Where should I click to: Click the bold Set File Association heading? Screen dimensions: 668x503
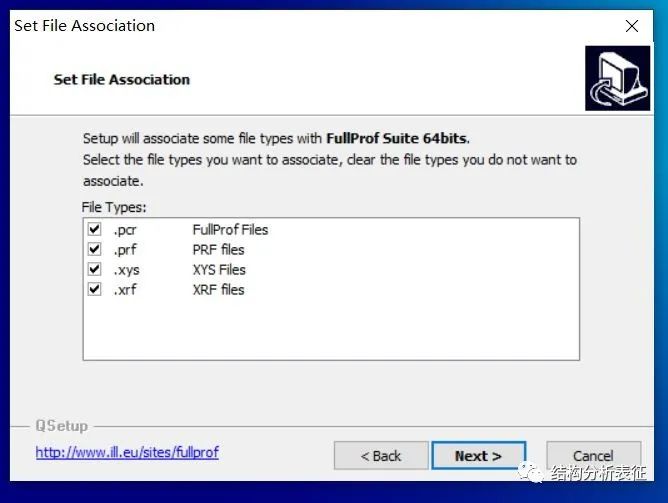pos(121,80)
